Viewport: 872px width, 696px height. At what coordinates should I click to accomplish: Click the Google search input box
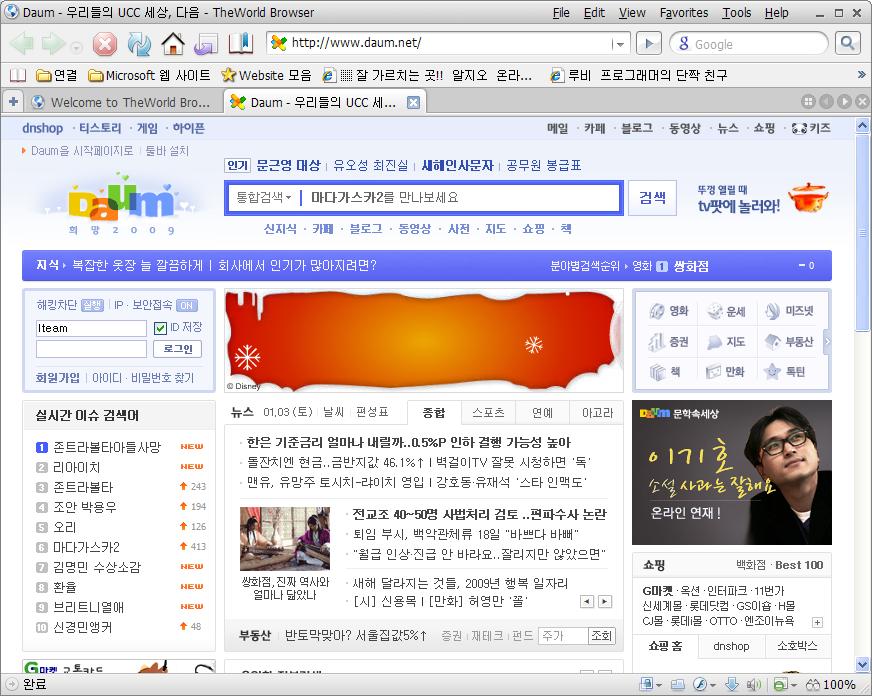pyautogui.click(x=749, y=44)
